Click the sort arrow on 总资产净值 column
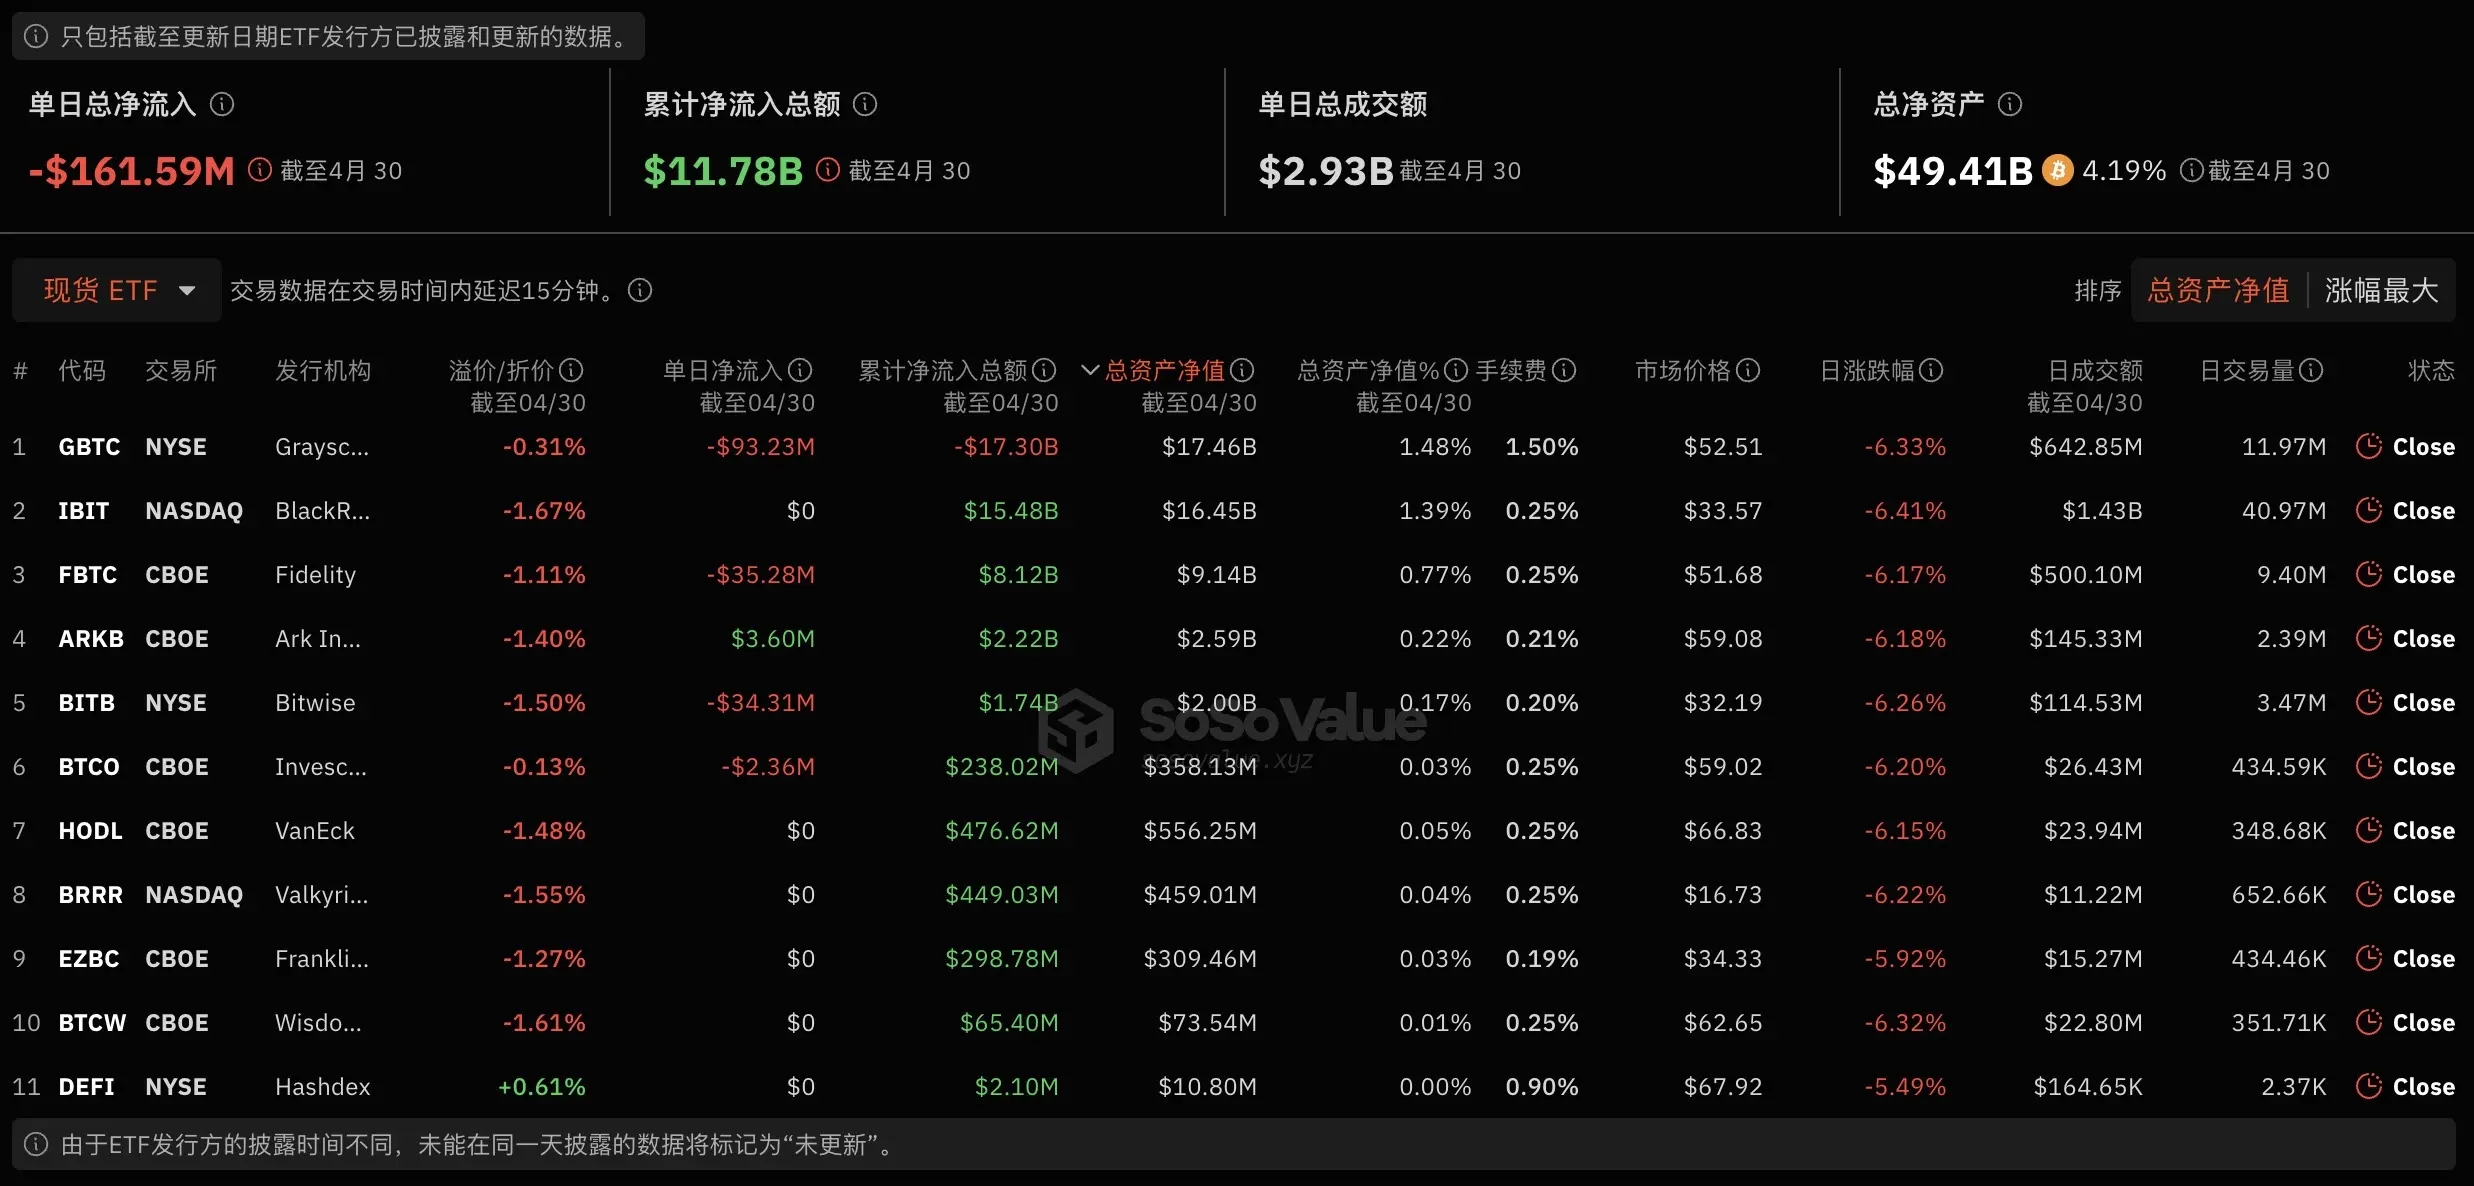 tap(1089, 370)
